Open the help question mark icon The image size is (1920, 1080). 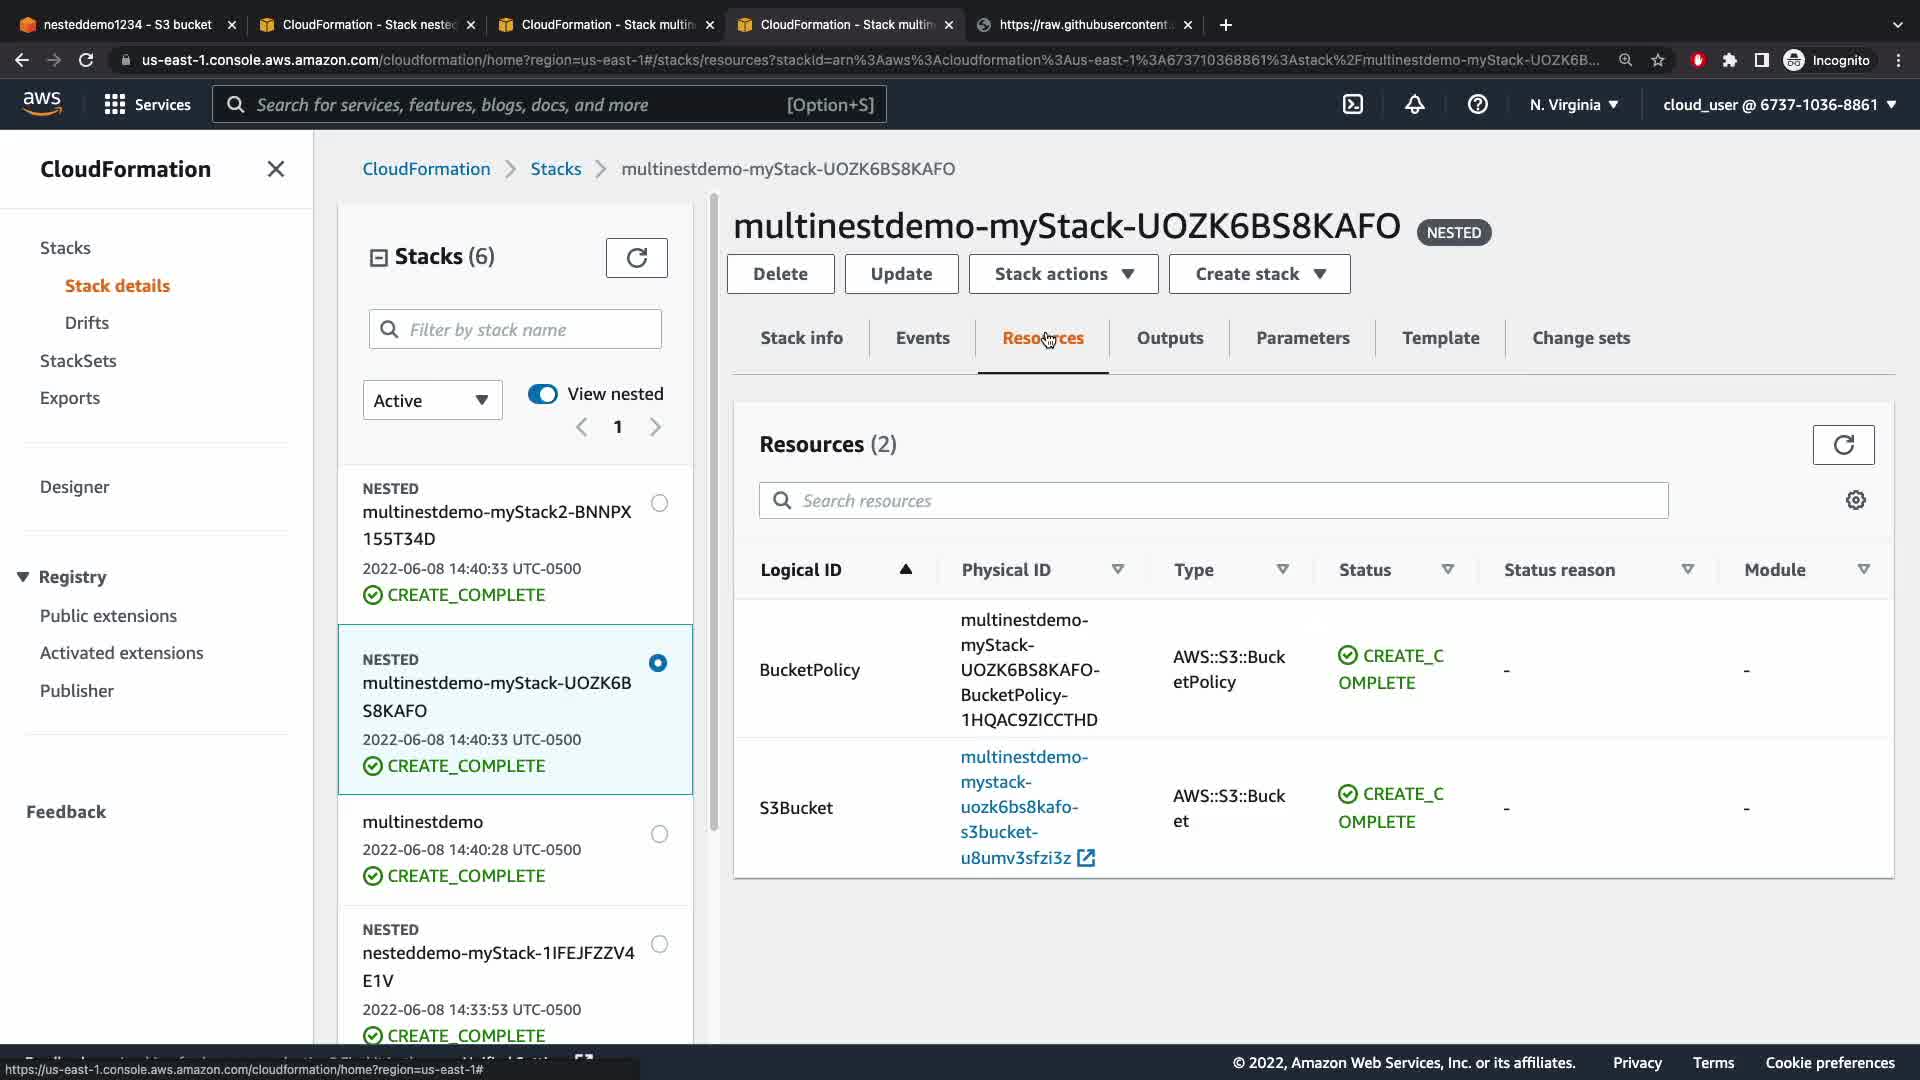click(1477, 104)
